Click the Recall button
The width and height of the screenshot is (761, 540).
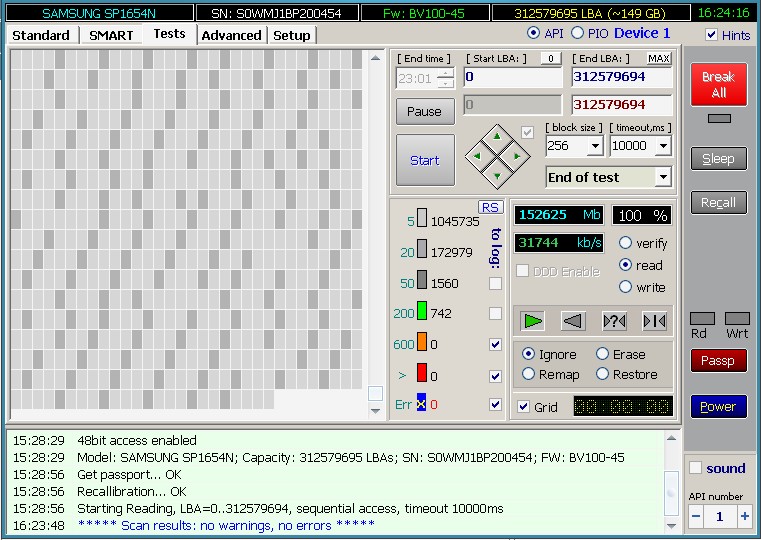[719, 202]
